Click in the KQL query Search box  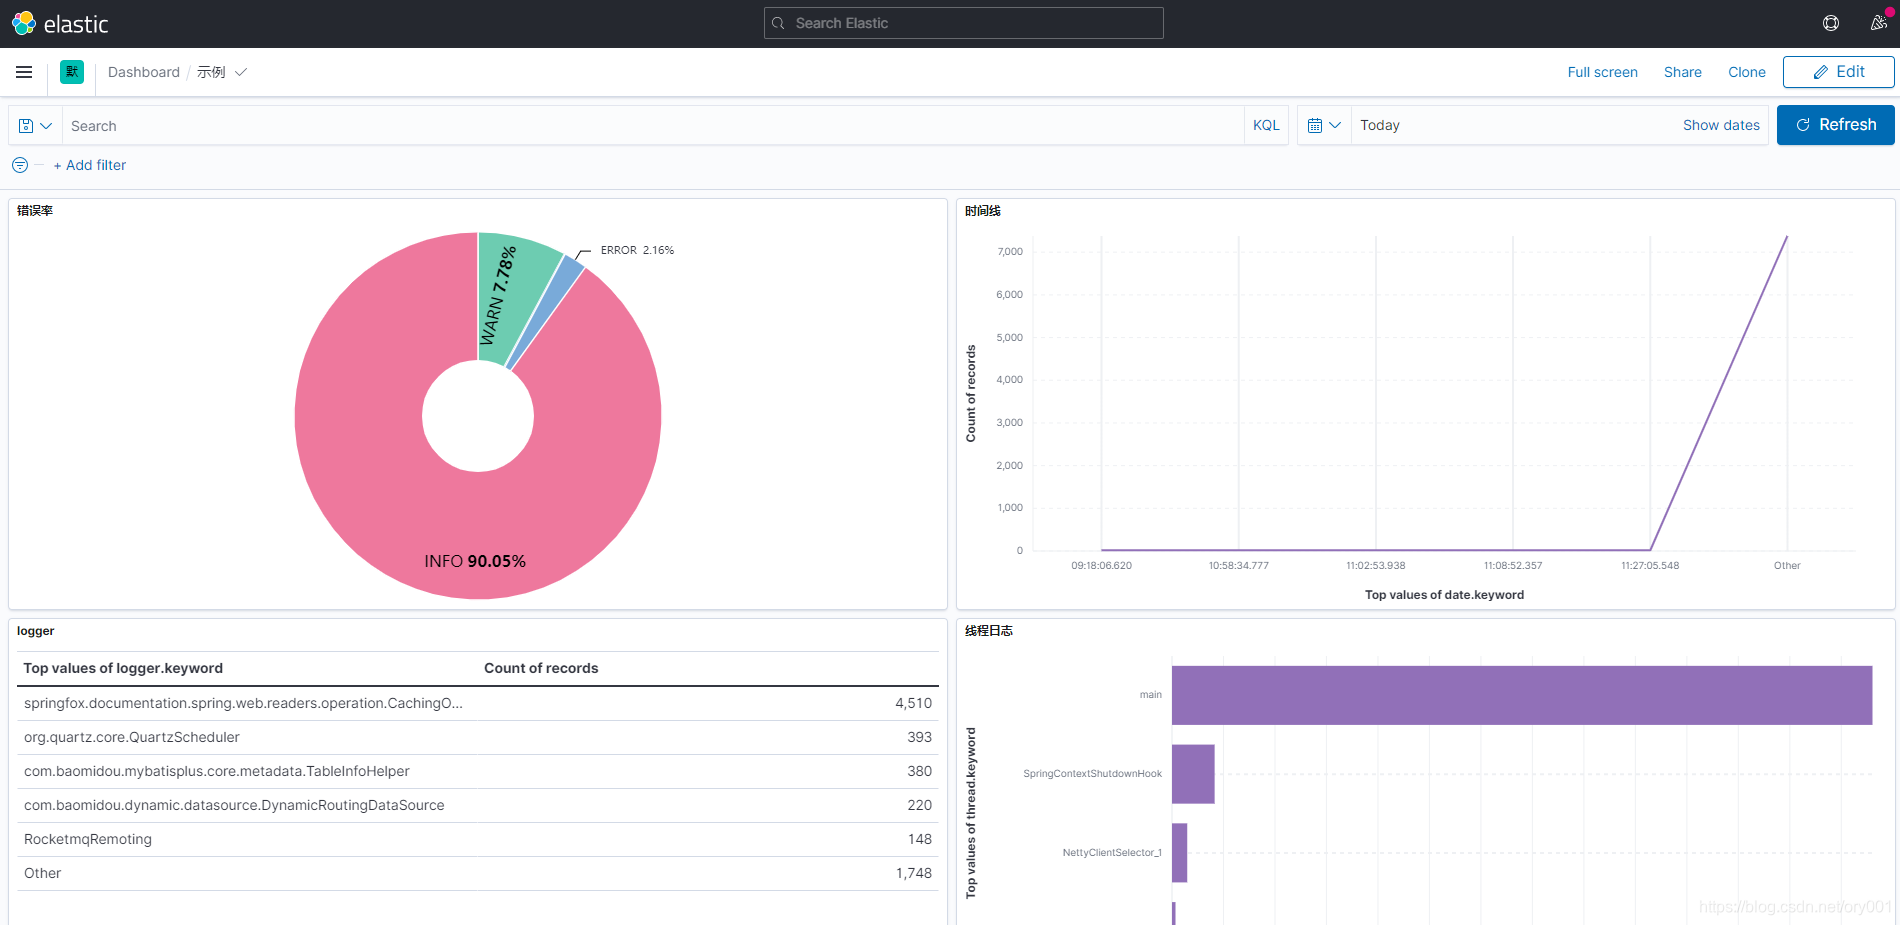coord(653,126)
